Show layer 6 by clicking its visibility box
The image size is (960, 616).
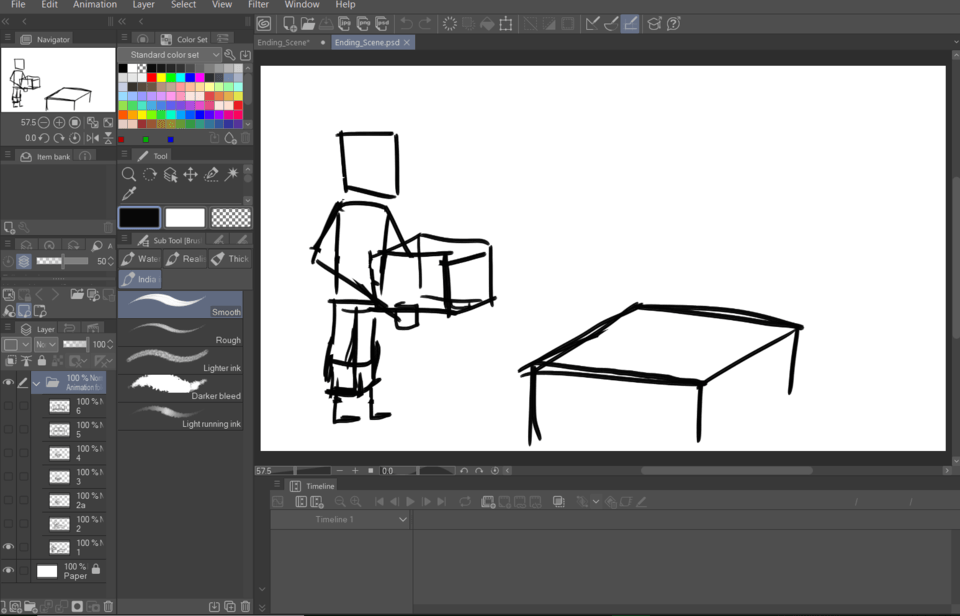click(9, 406)
